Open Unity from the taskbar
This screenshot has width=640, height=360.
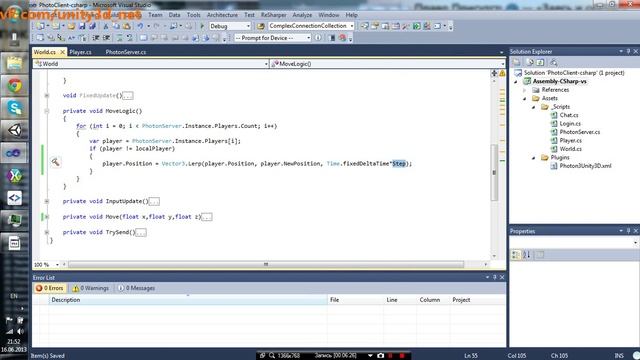(x=15, y=131)
